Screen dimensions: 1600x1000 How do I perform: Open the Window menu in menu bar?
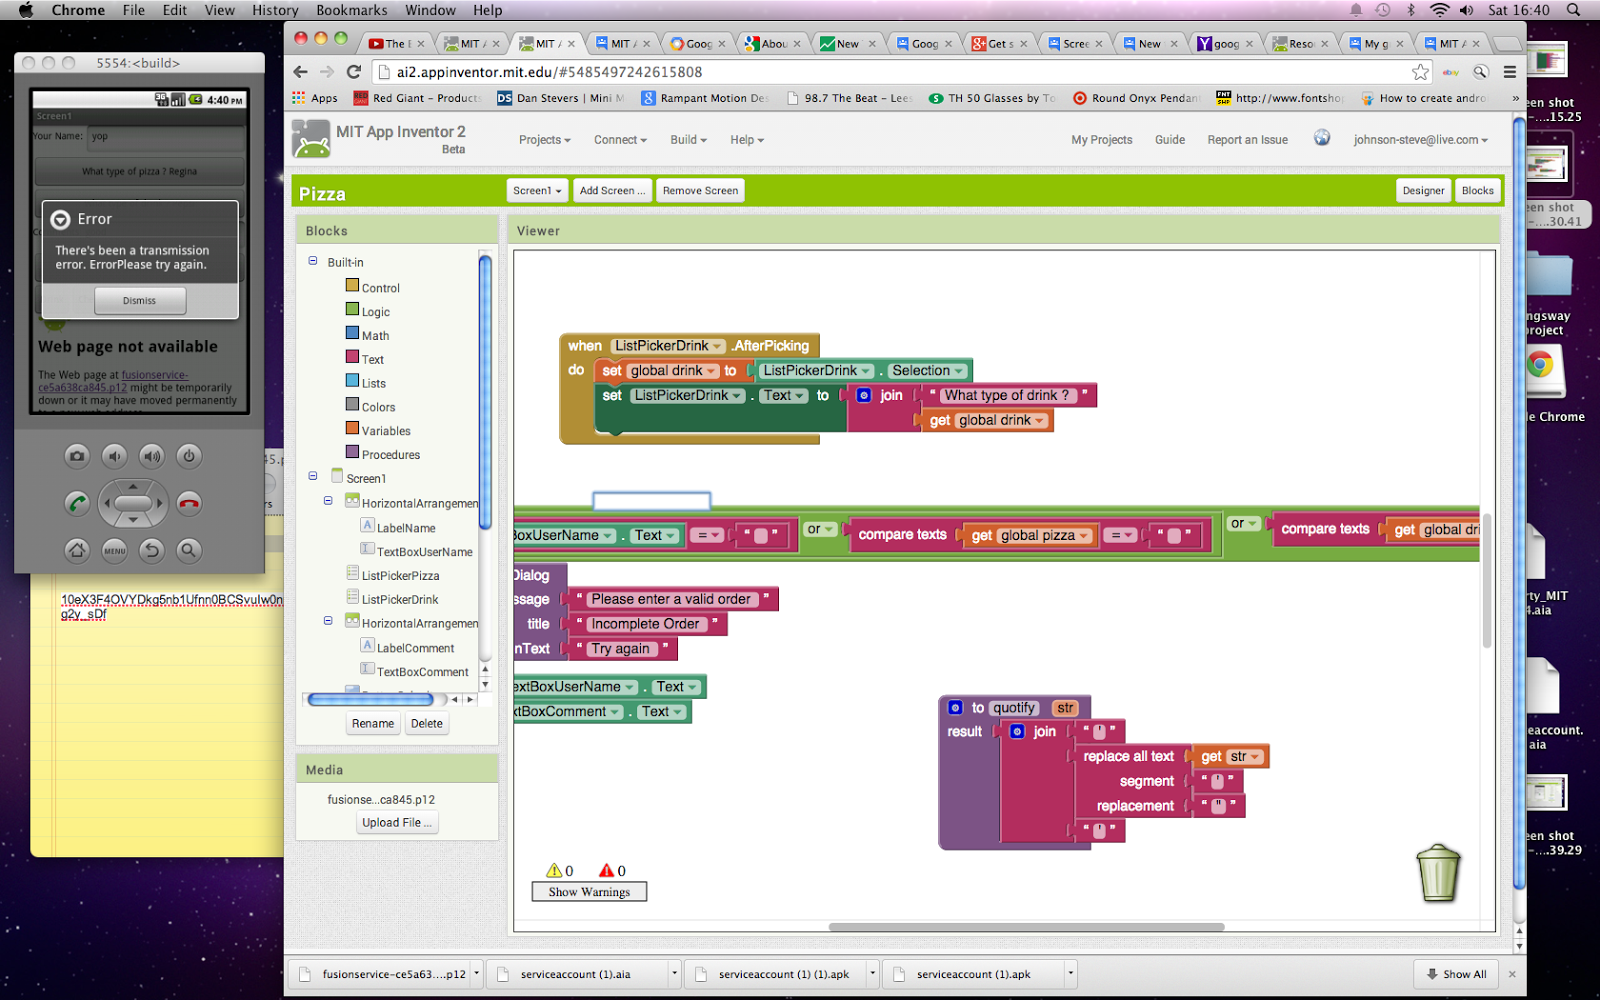click(x=430, y=10)
